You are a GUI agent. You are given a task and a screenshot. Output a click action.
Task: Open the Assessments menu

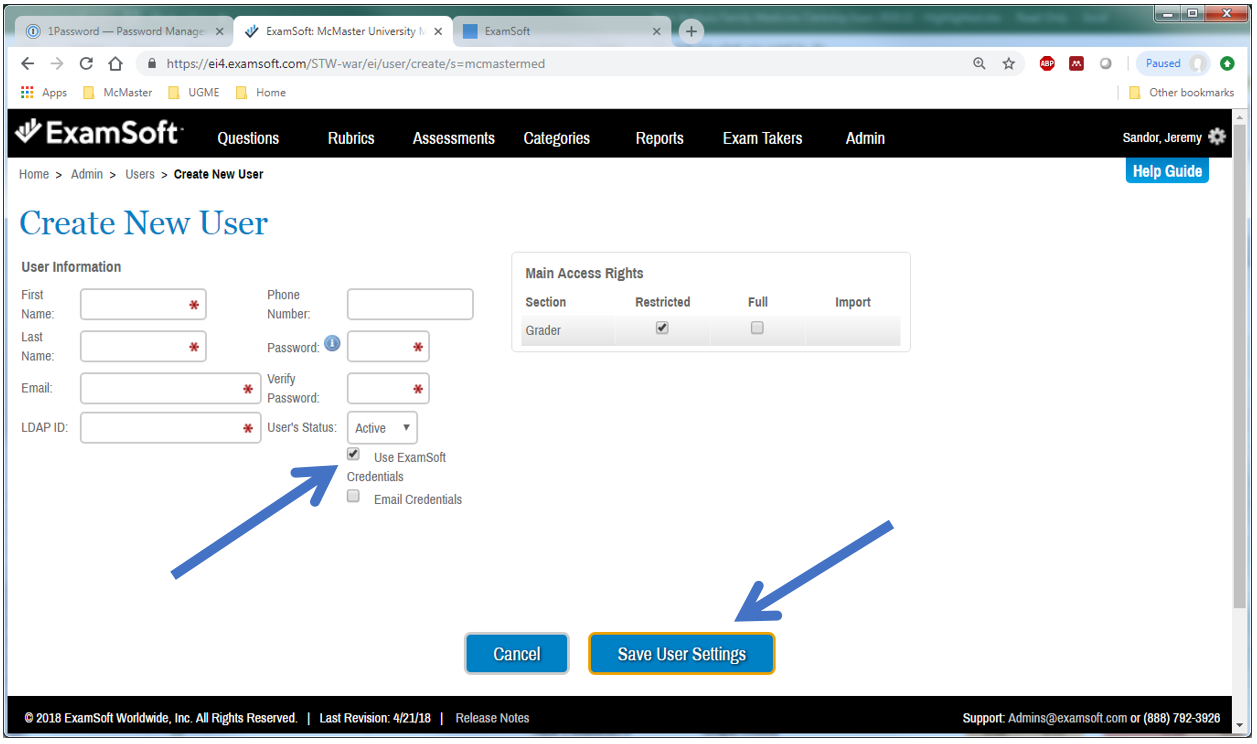click(x=454, y=138)
